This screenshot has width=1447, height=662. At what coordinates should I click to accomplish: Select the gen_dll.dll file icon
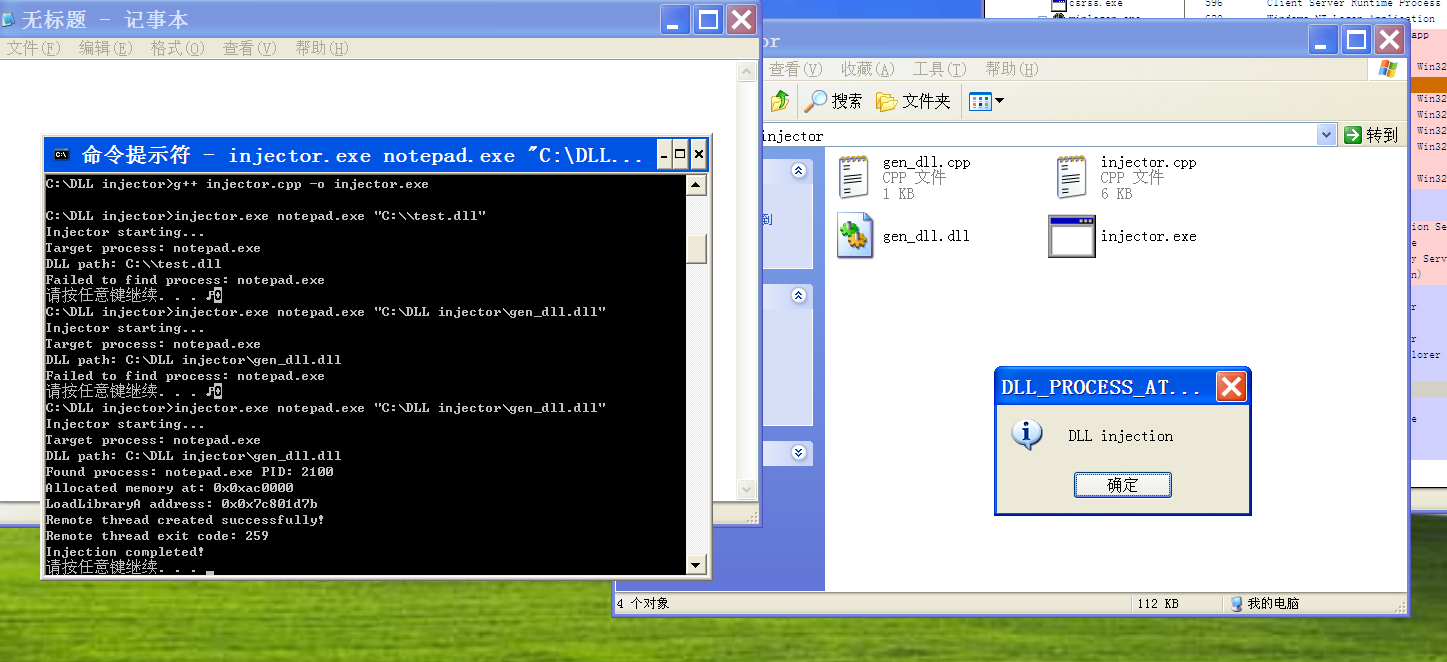point(853,236)
